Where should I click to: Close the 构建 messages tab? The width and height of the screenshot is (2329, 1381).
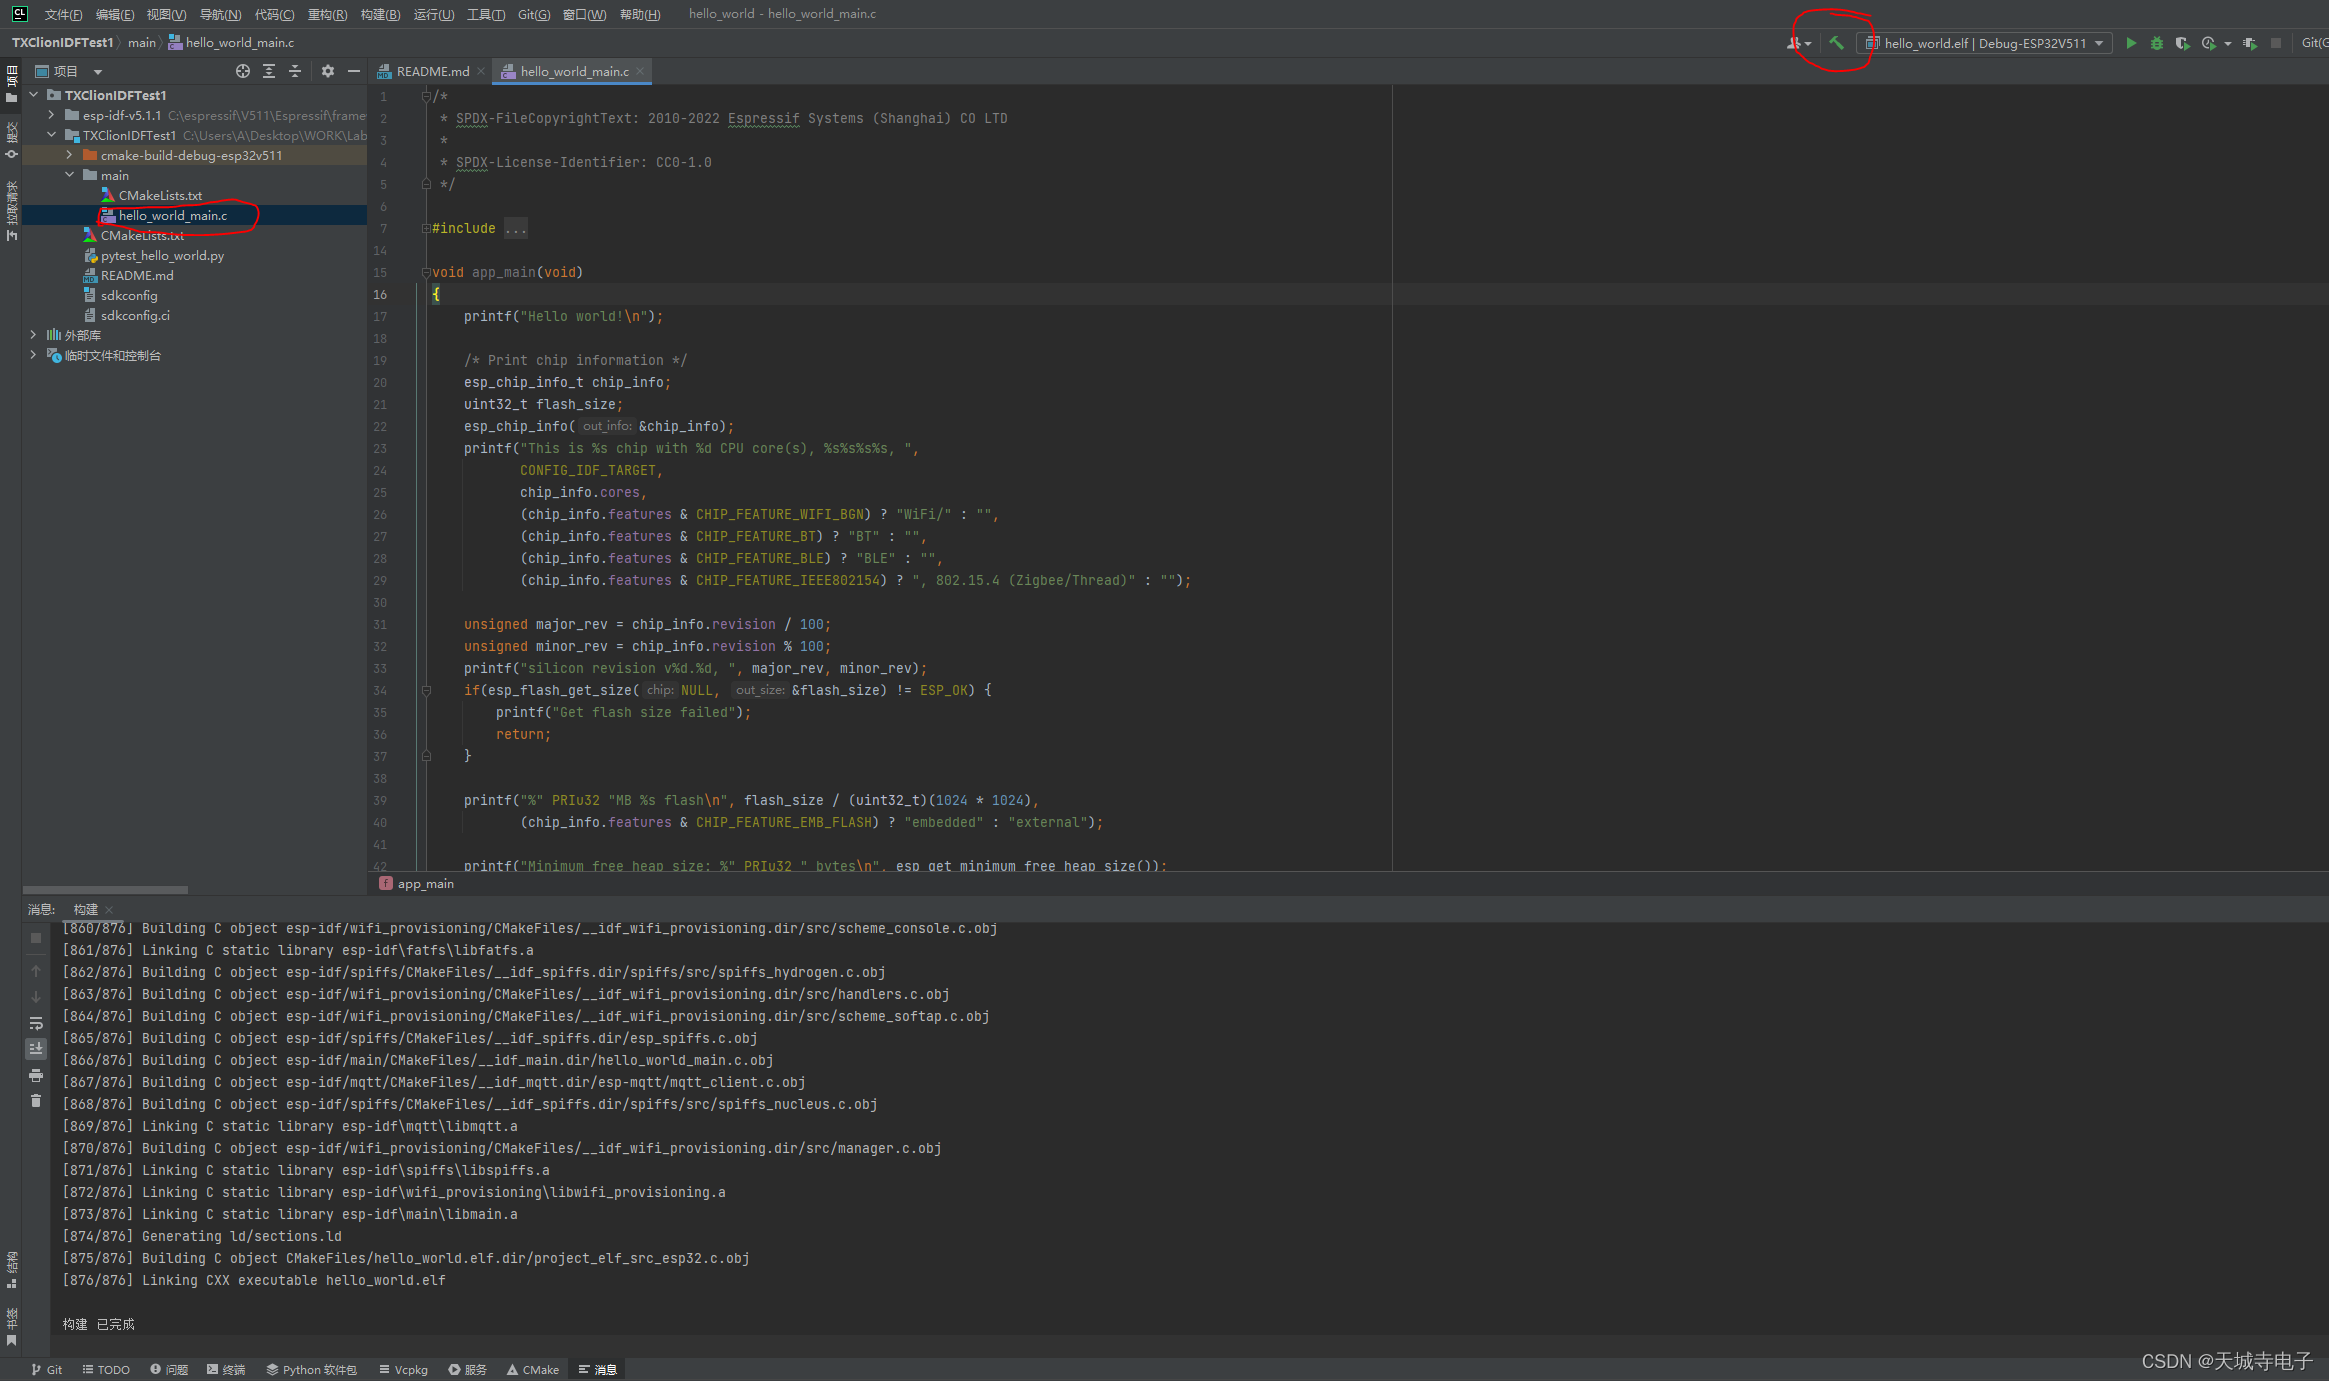pyautogui.click(x=109, y=909)
